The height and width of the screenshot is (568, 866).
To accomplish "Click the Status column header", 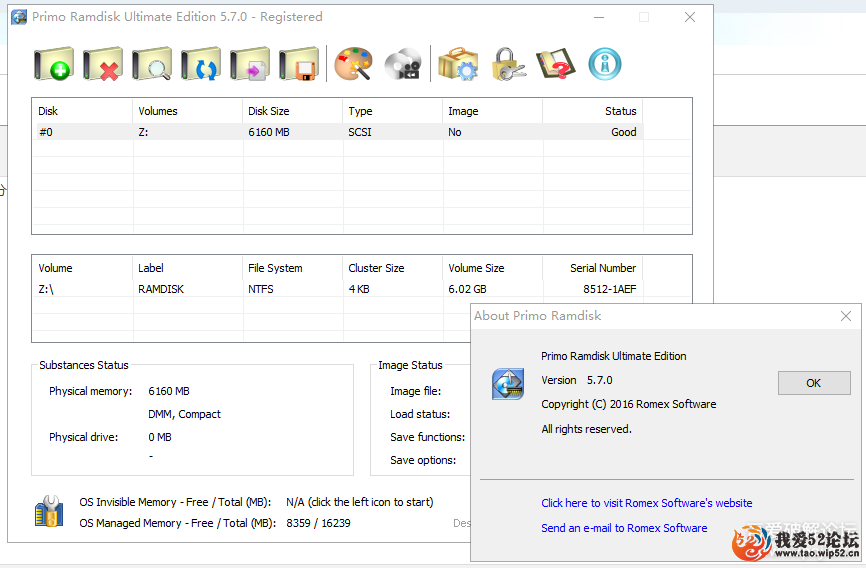I will [593, 111].
